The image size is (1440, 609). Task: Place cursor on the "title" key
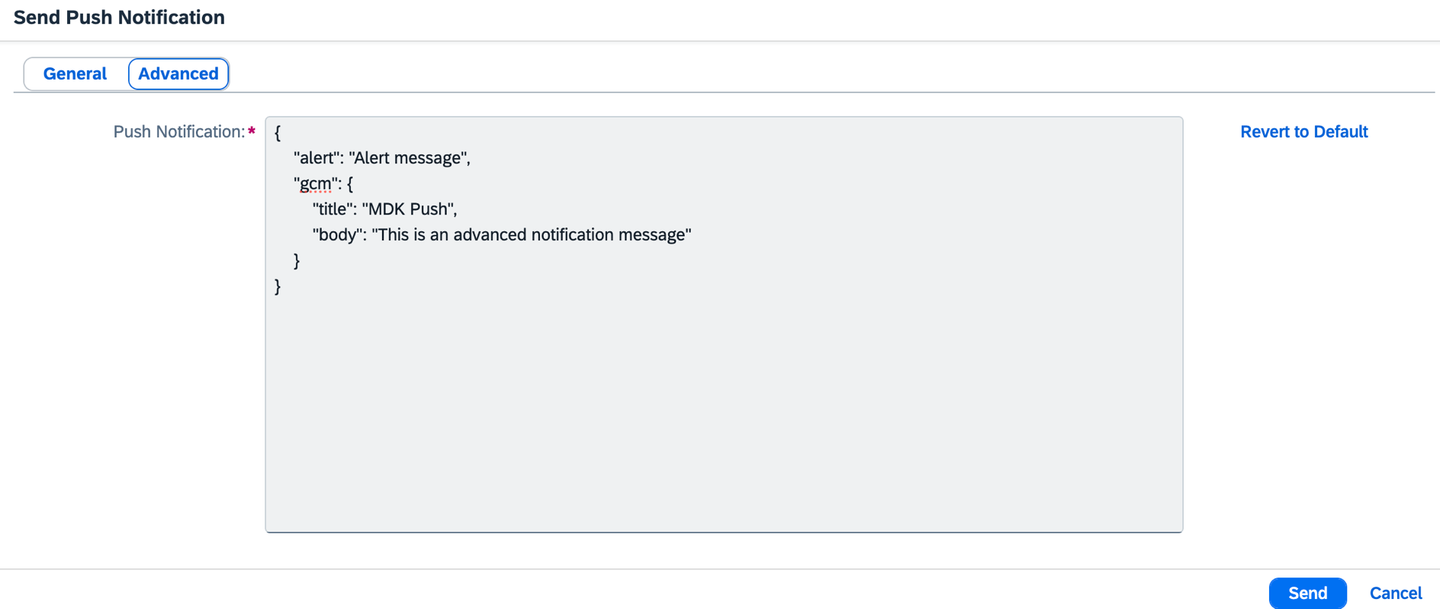(333, 210)
